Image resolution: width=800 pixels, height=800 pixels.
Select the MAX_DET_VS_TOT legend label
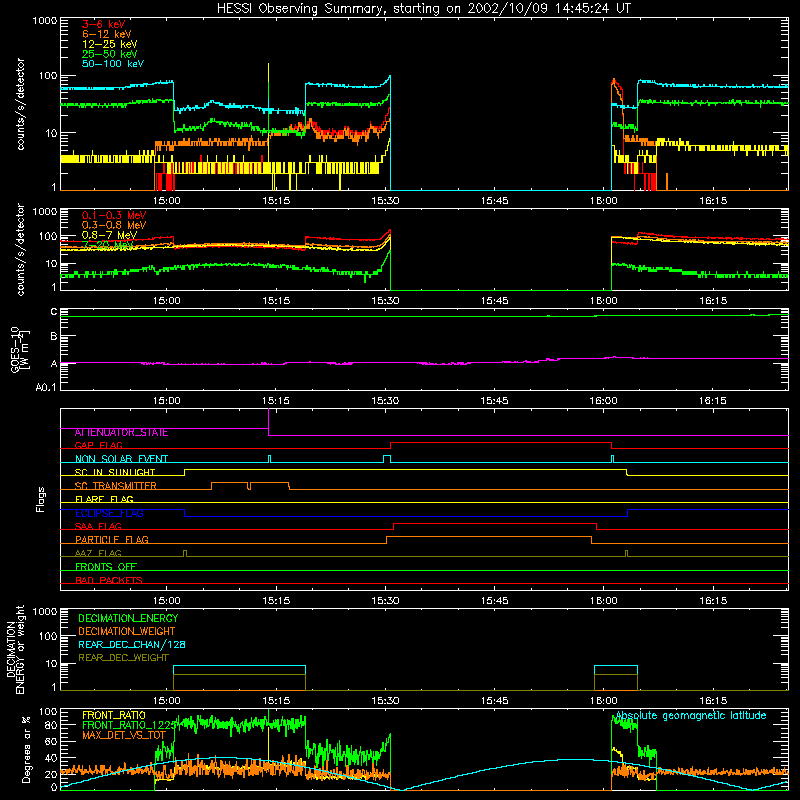tap(124, 735)
